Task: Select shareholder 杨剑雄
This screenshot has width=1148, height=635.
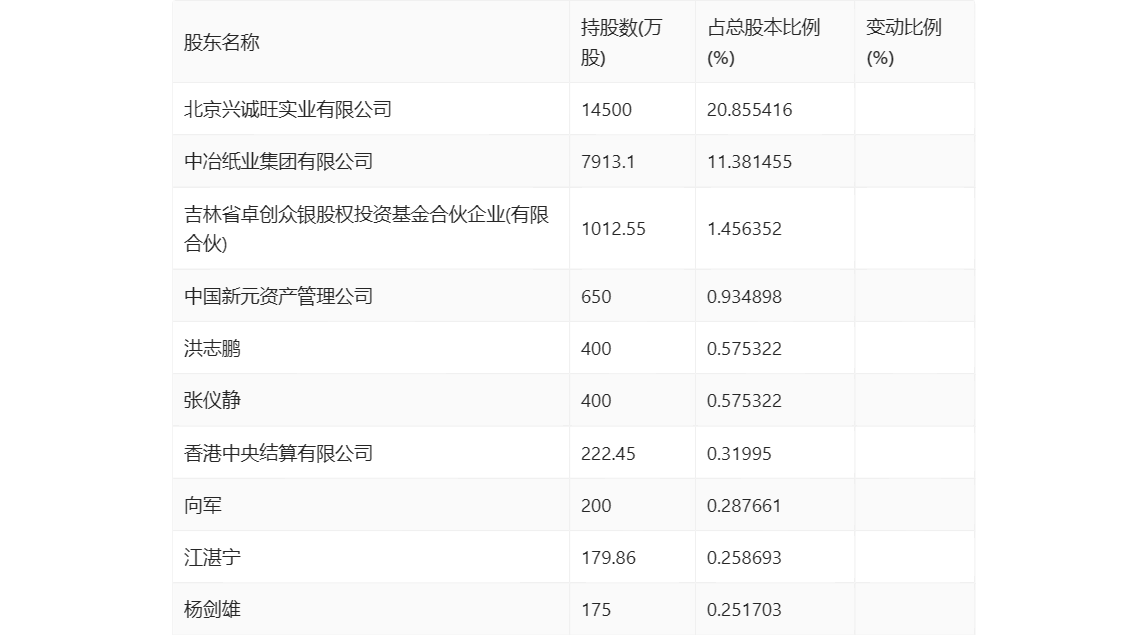Action: [212, 609]
